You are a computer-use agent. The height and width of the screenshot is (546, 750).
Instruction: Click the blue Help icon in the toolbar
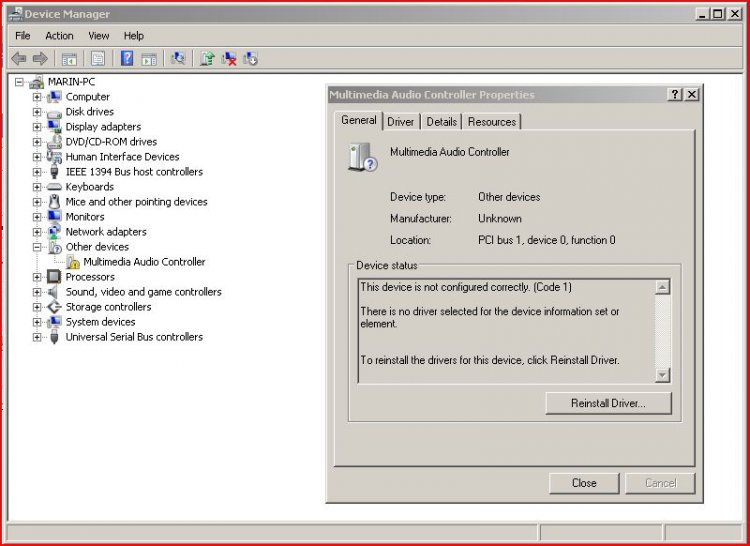pos(127,59)
